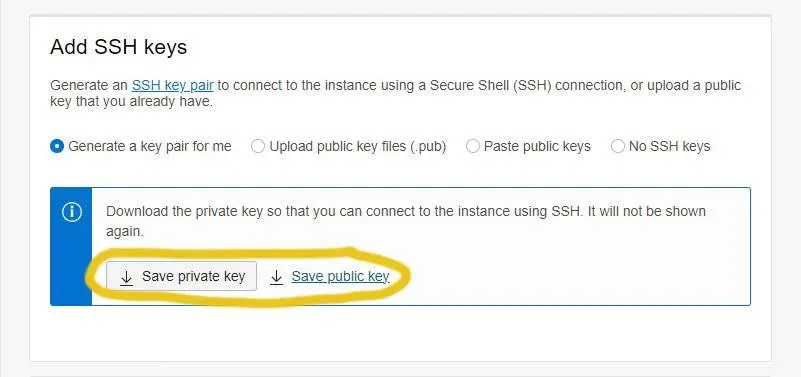This screenshot has height=377, width=801.
Task: Select the No SSH keys radio button
Action: pos(618,147)
